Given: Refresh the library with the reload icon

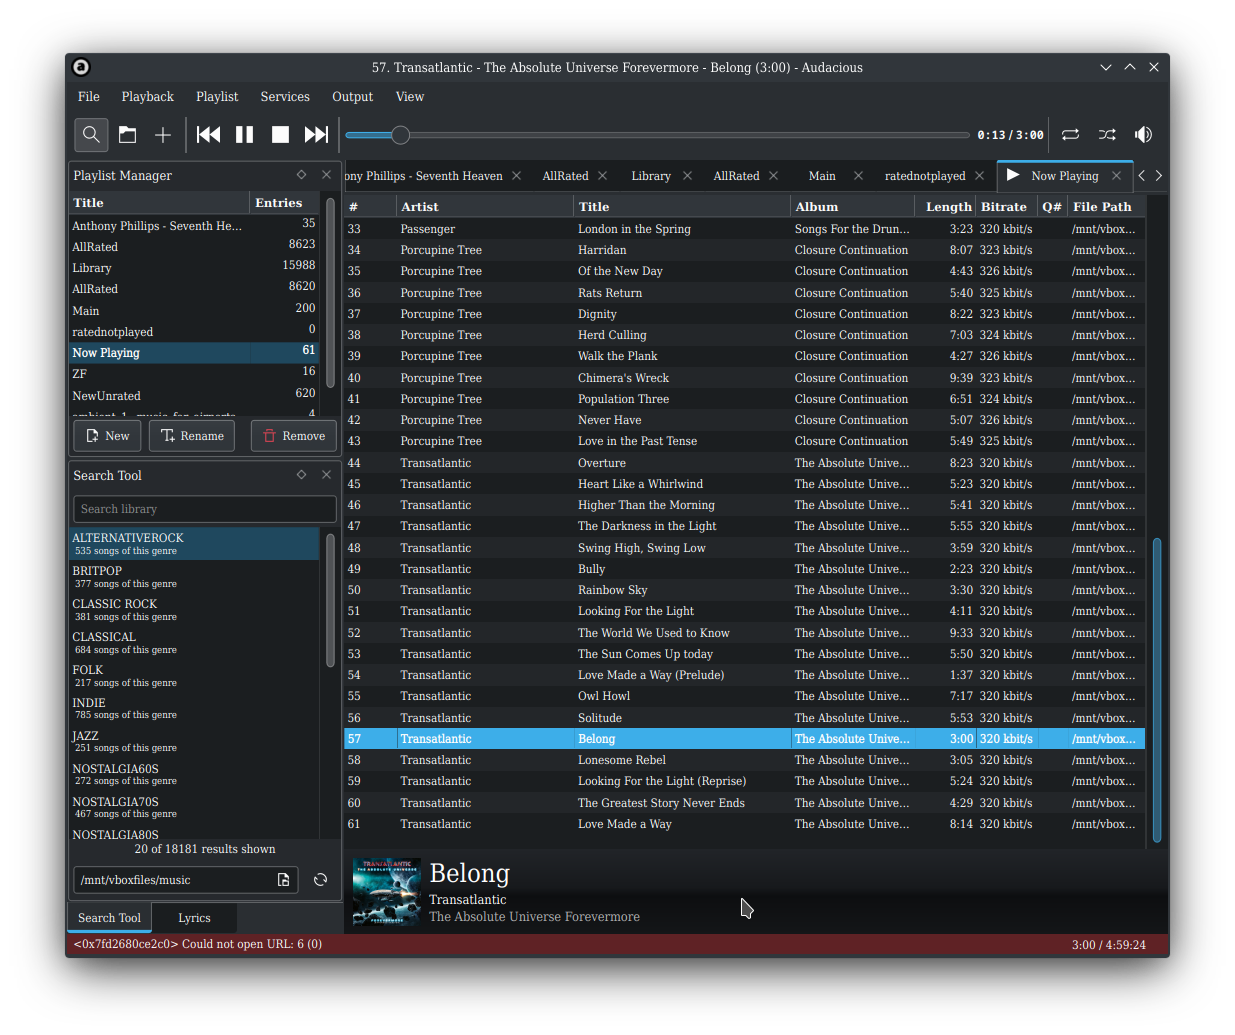Looking at the screenshot, I should coord(320,880).
